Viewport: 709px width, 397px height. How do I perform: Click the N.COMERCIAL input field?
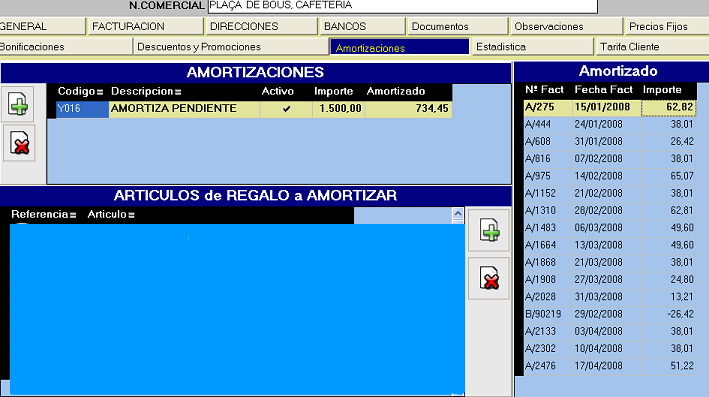point(402,5)
